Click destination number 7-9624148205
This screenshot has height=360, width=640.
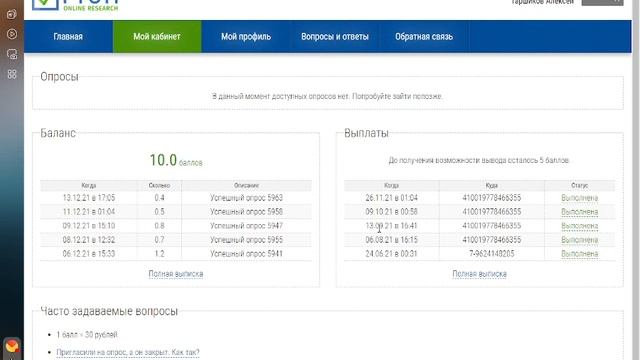point(491,253)
